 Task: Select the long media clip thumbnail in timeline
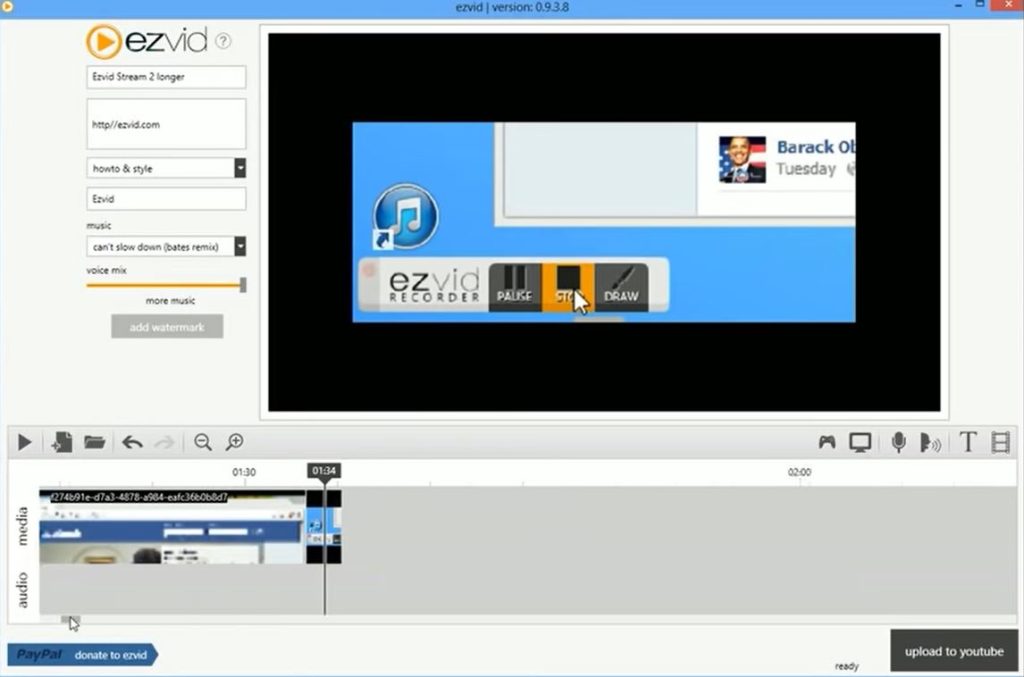tap(172, 527)
